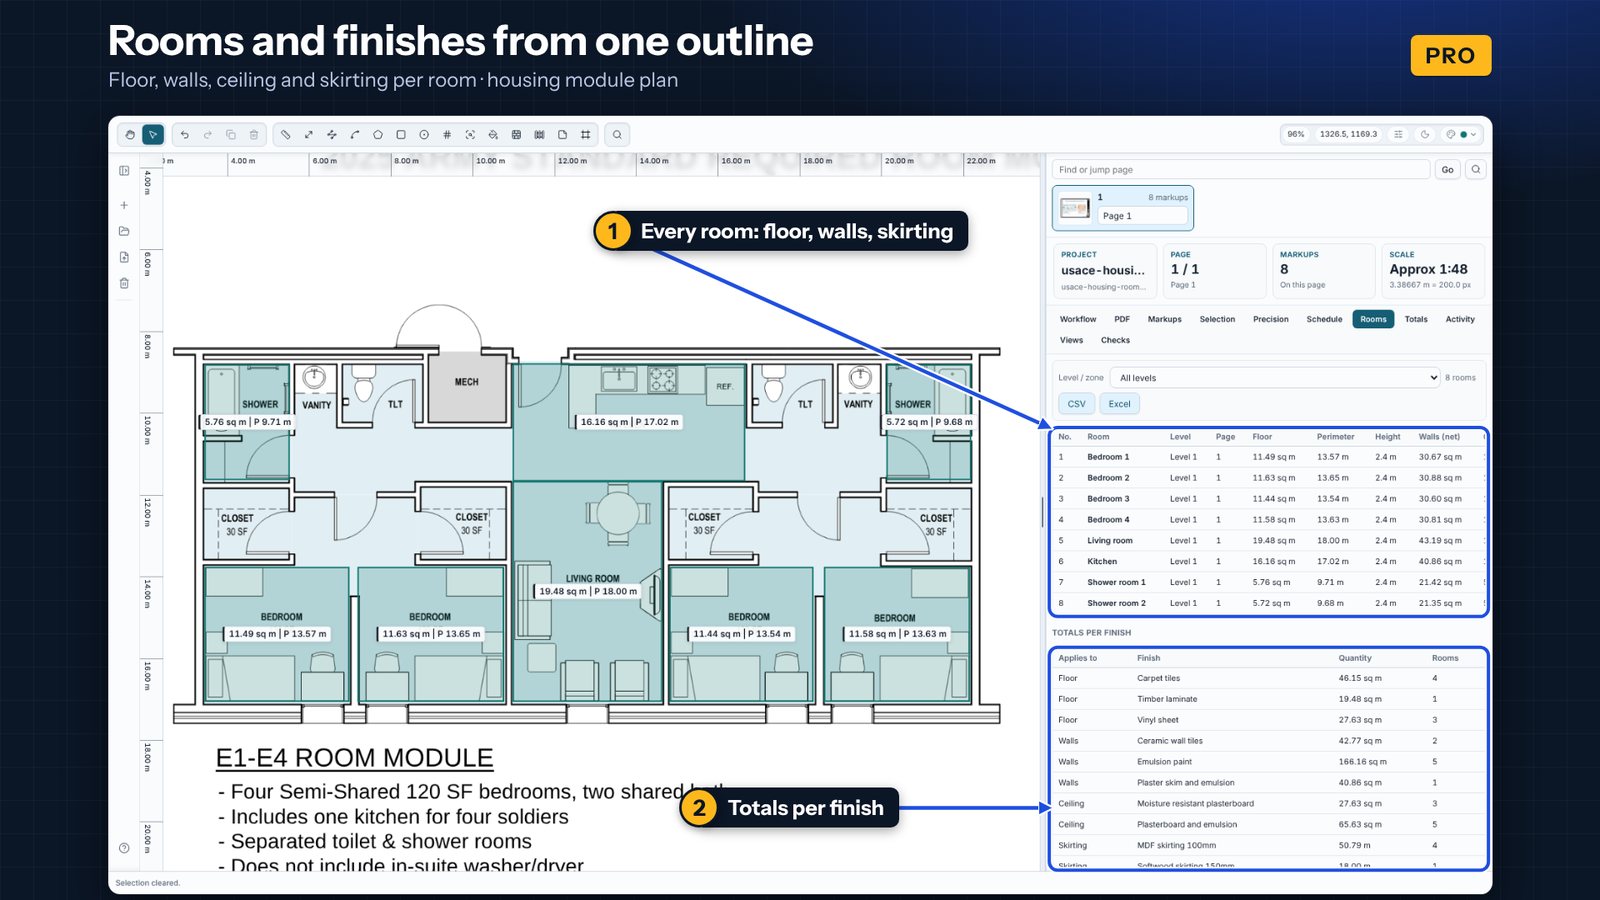Viewport: 1600px width, 900px height.
Task: Switch to the Workflow tab
Action: point(1078,319)
